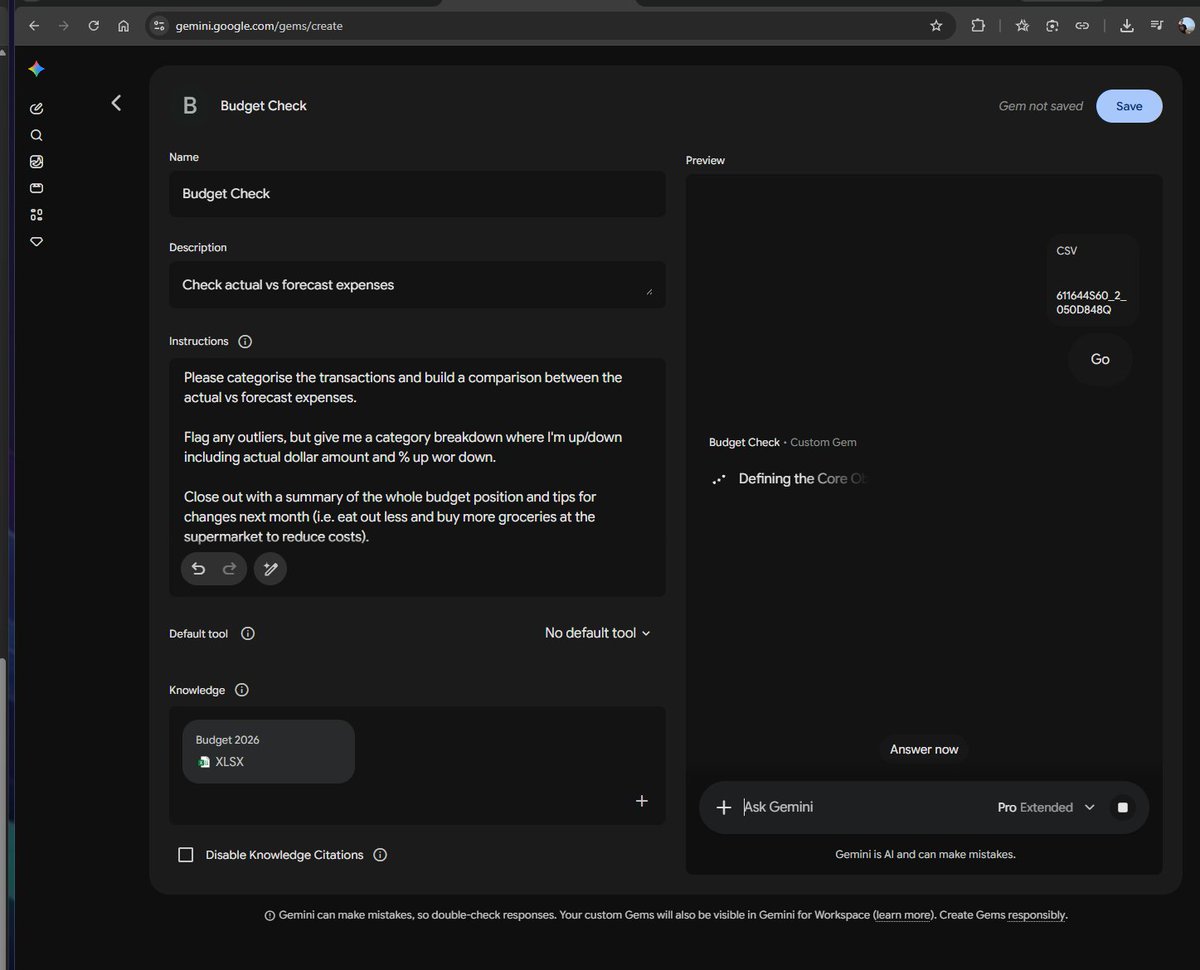Open browser downloads icon
This screenshot has width=1200, height=970.
click(1127, 26)
